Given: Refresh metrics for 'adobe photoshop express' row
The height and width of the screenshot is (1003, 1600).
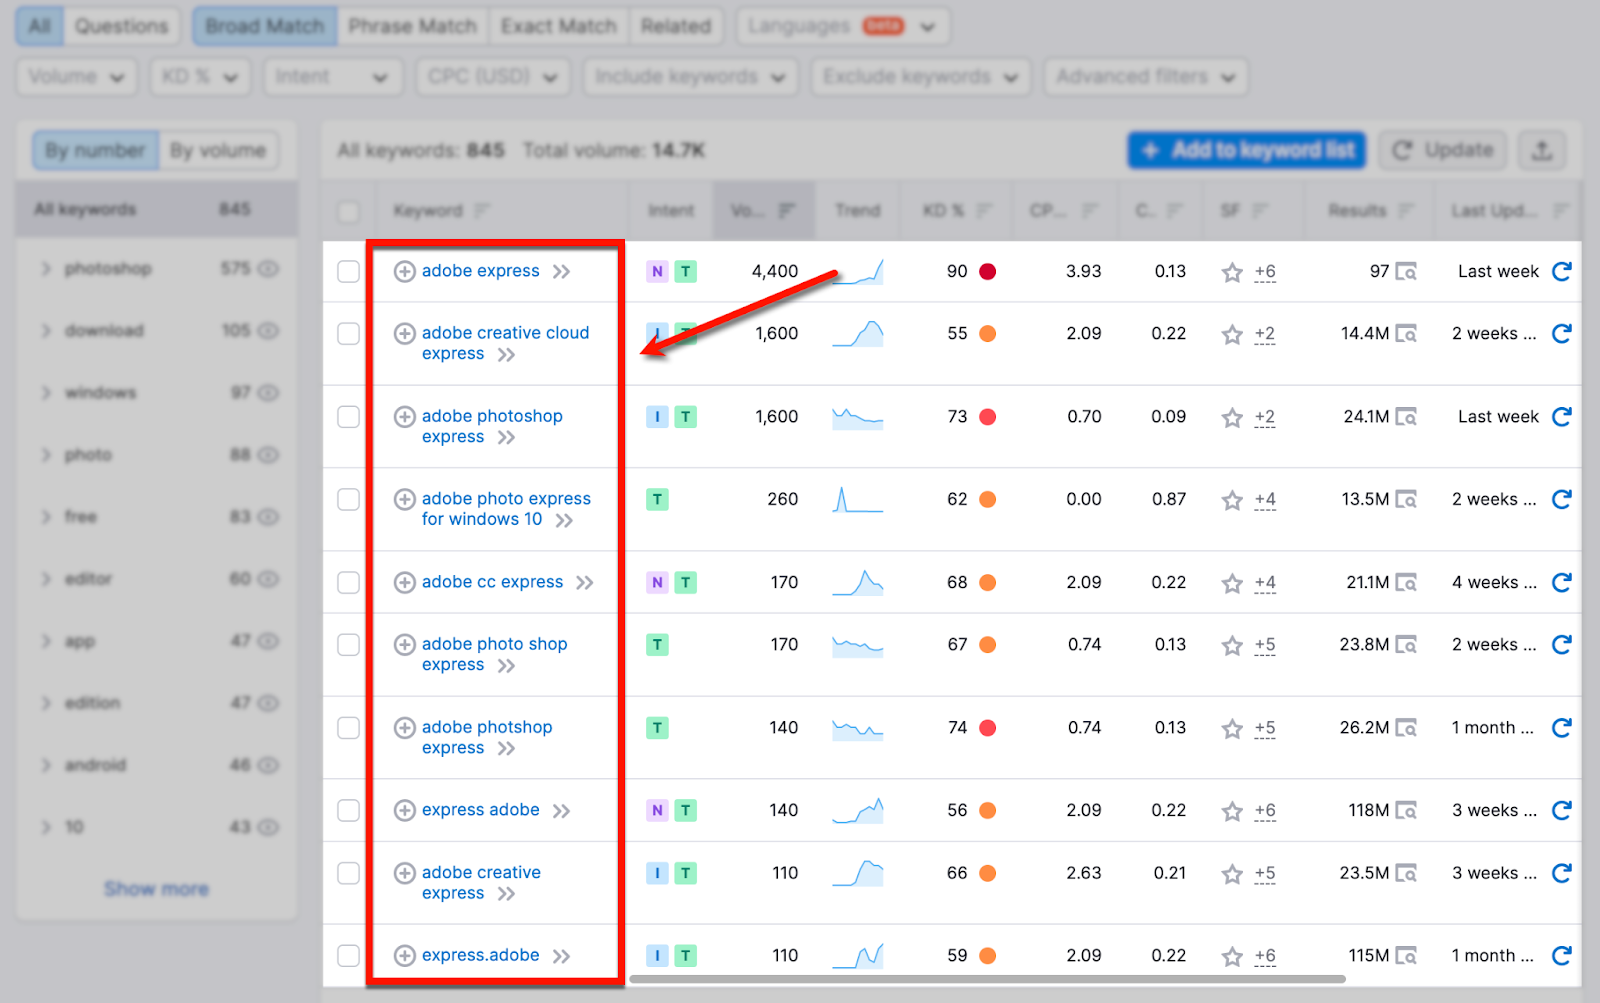Looking at the screenshot, I should (1561, 416).
